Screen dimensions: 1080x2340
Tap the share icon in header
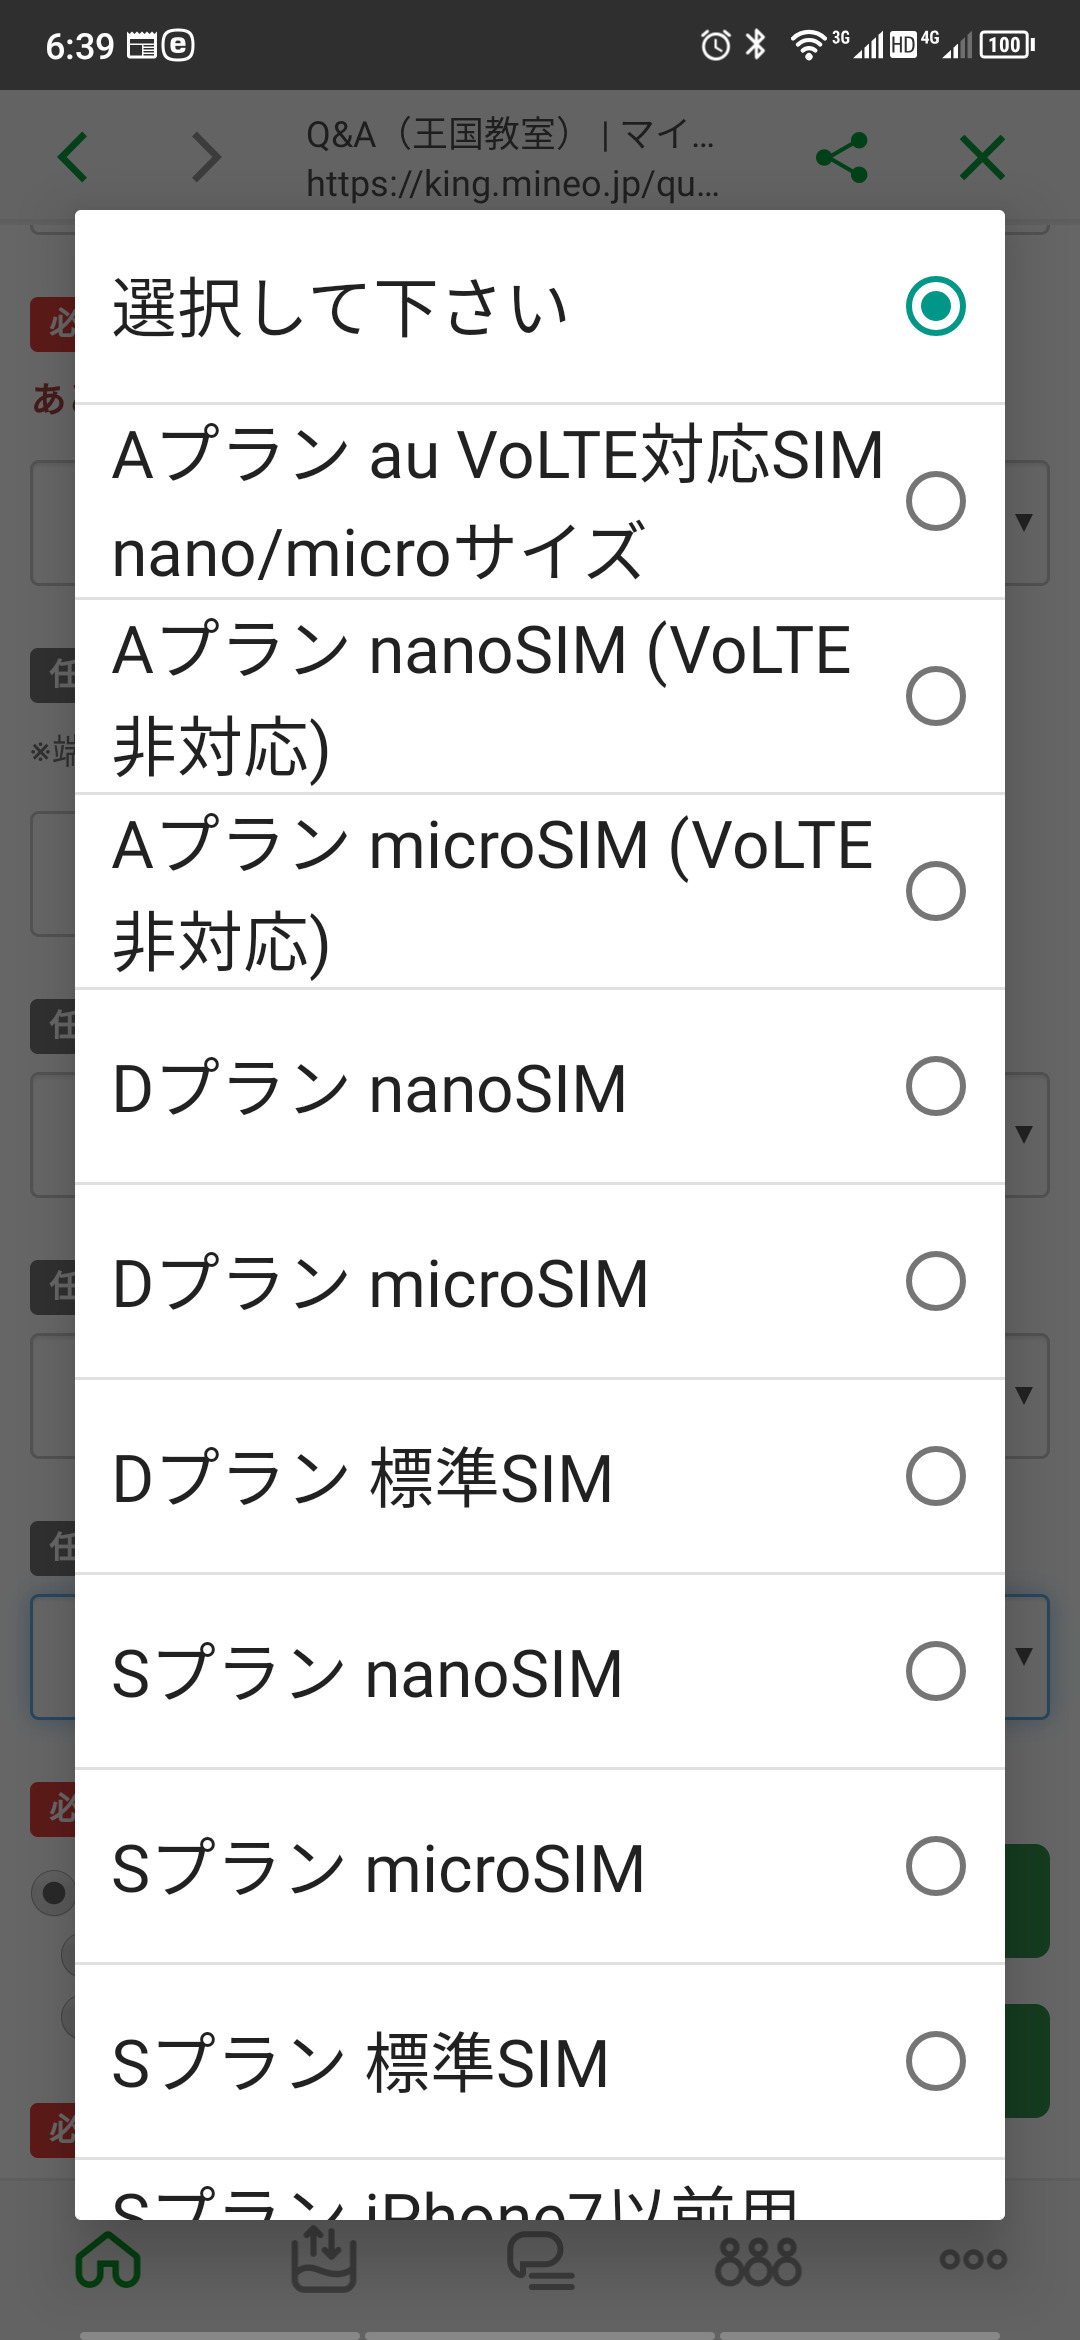[x=841, y=157]
